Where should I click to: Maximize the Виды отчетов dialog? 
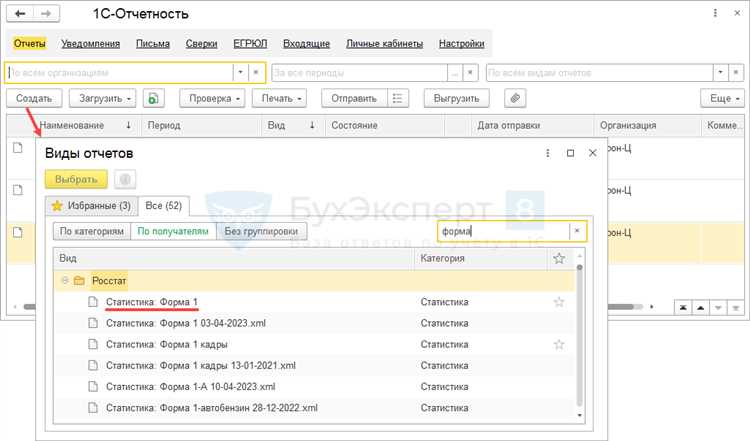coord(570,153)
